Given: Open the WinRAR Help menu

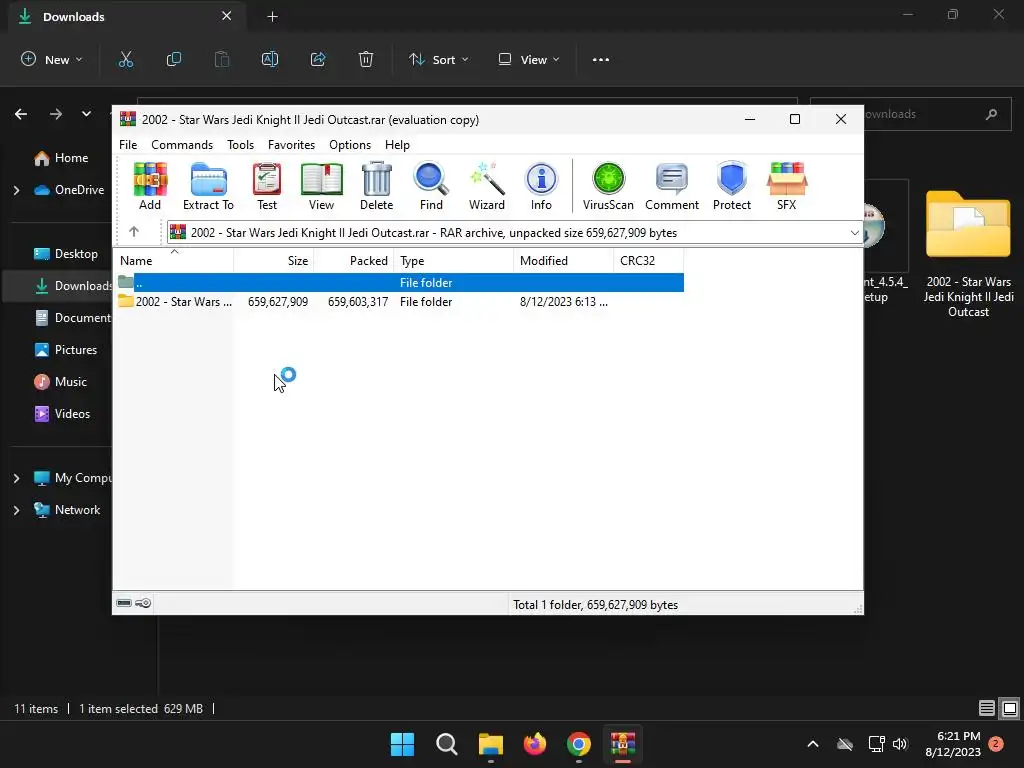Looking at the screenshot, I should [x=397, y=145].
